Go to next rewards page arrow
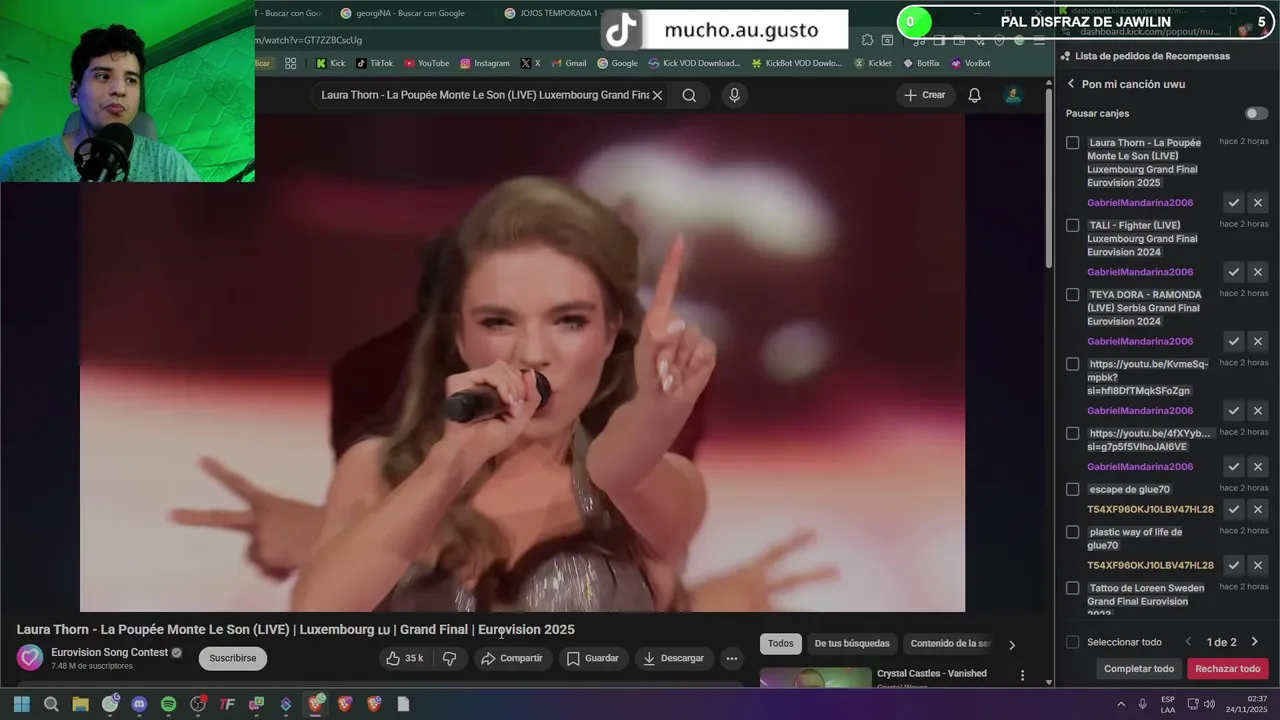 click(x=1254, y=642)
